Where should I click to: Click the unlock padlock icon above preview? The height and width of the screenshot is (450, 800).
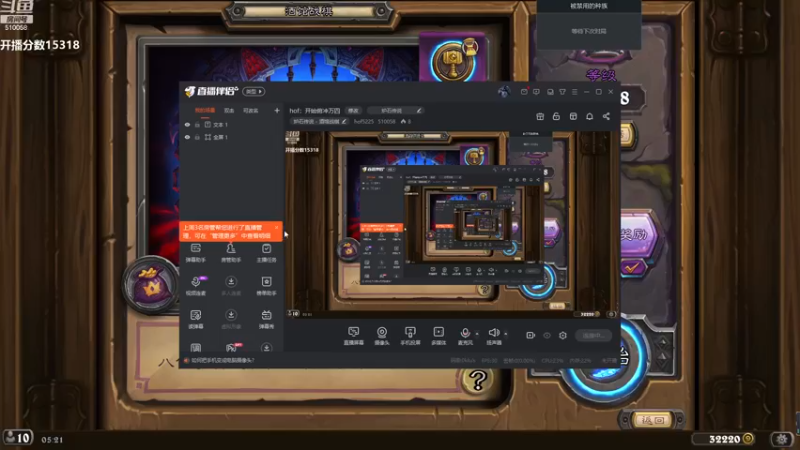click(556, 116)
